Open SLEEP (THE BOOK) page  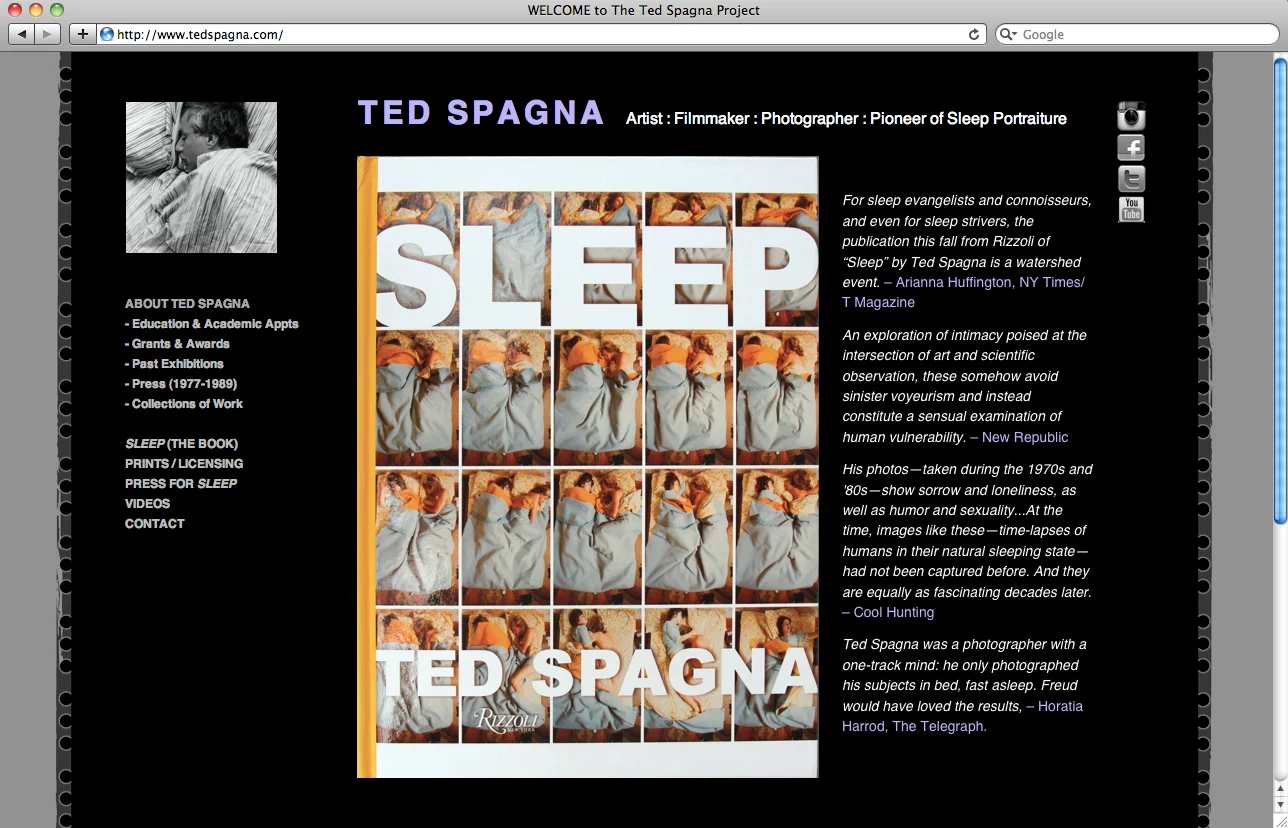coord(181,443)
